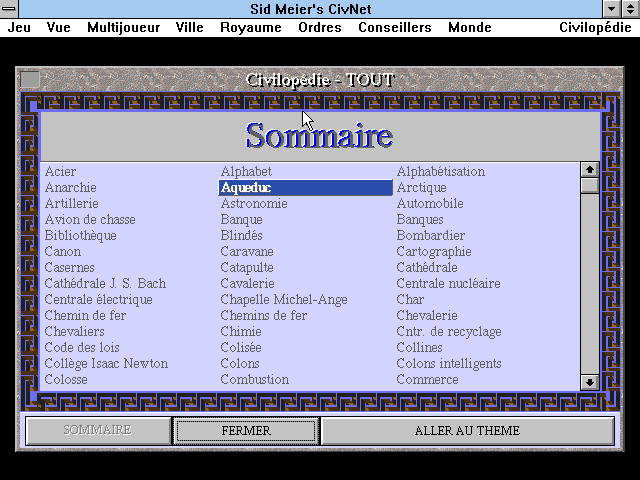Select the Cntr. de recyclage entry
Image resolution: width=640 pixels, height=480 pixels.
click(449, 331)
